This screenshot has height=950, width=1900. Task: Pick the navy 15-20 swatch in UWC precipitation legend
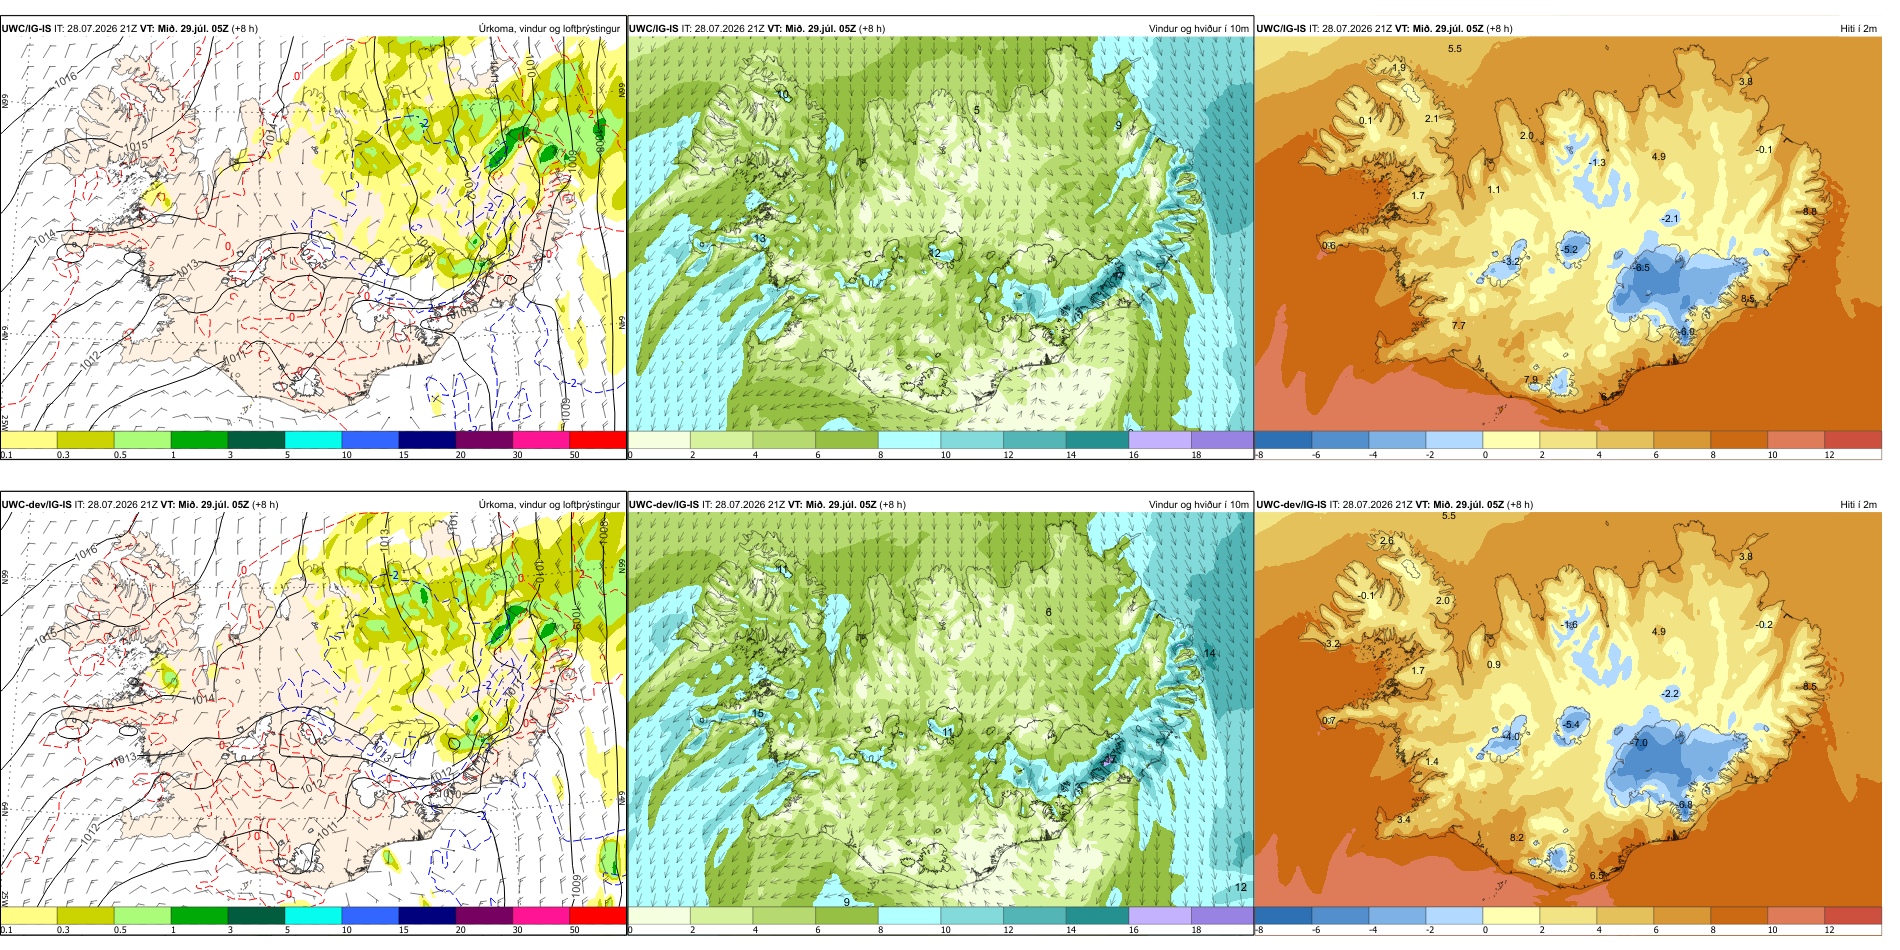tap(427, 440)
